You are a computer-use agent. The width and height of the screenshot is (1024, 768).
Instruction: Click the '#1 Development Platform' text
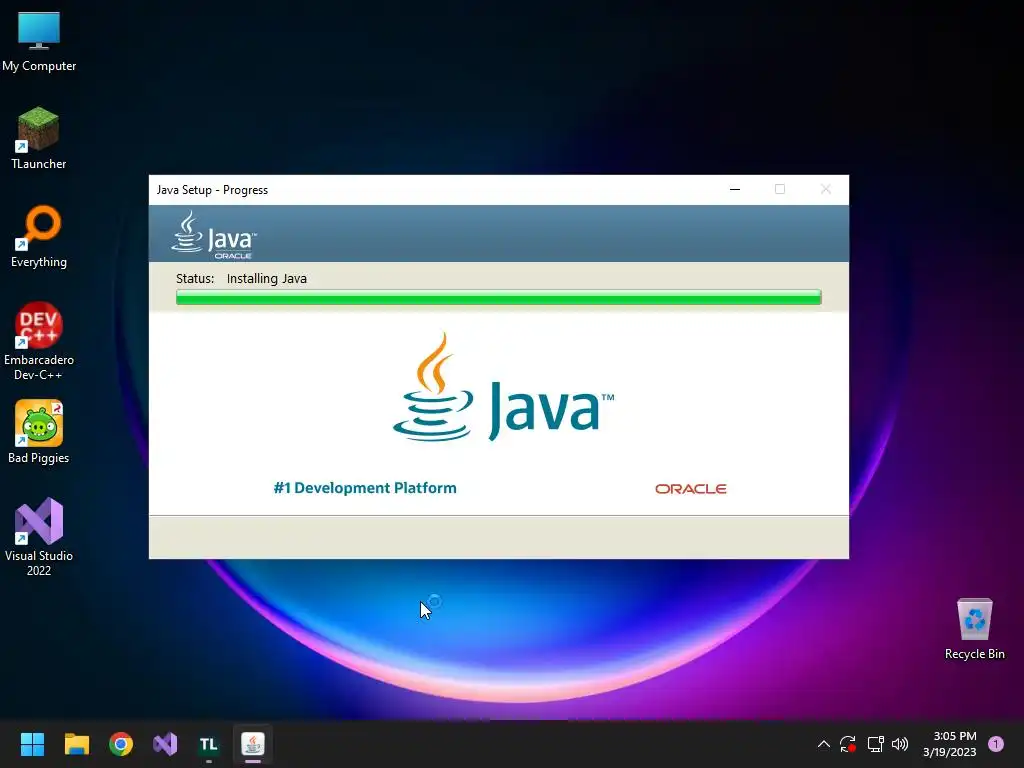click(x=364, y=488)
